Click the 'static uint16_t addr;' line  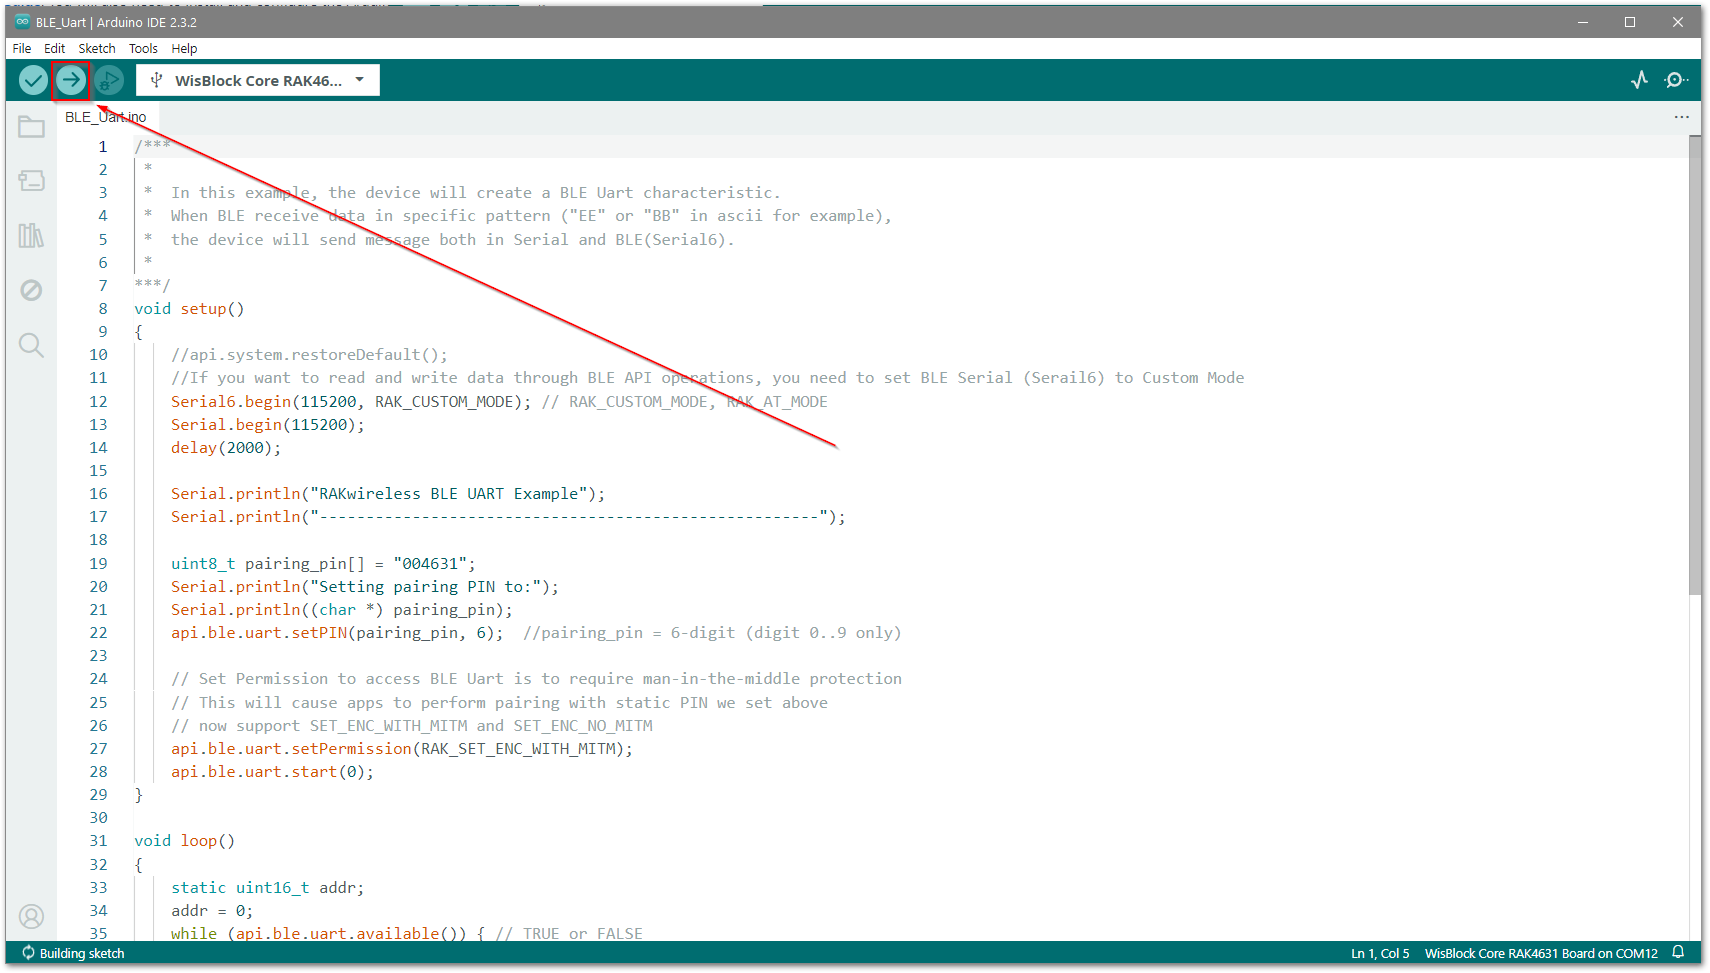pyautogui.click(x=268, y=888)
